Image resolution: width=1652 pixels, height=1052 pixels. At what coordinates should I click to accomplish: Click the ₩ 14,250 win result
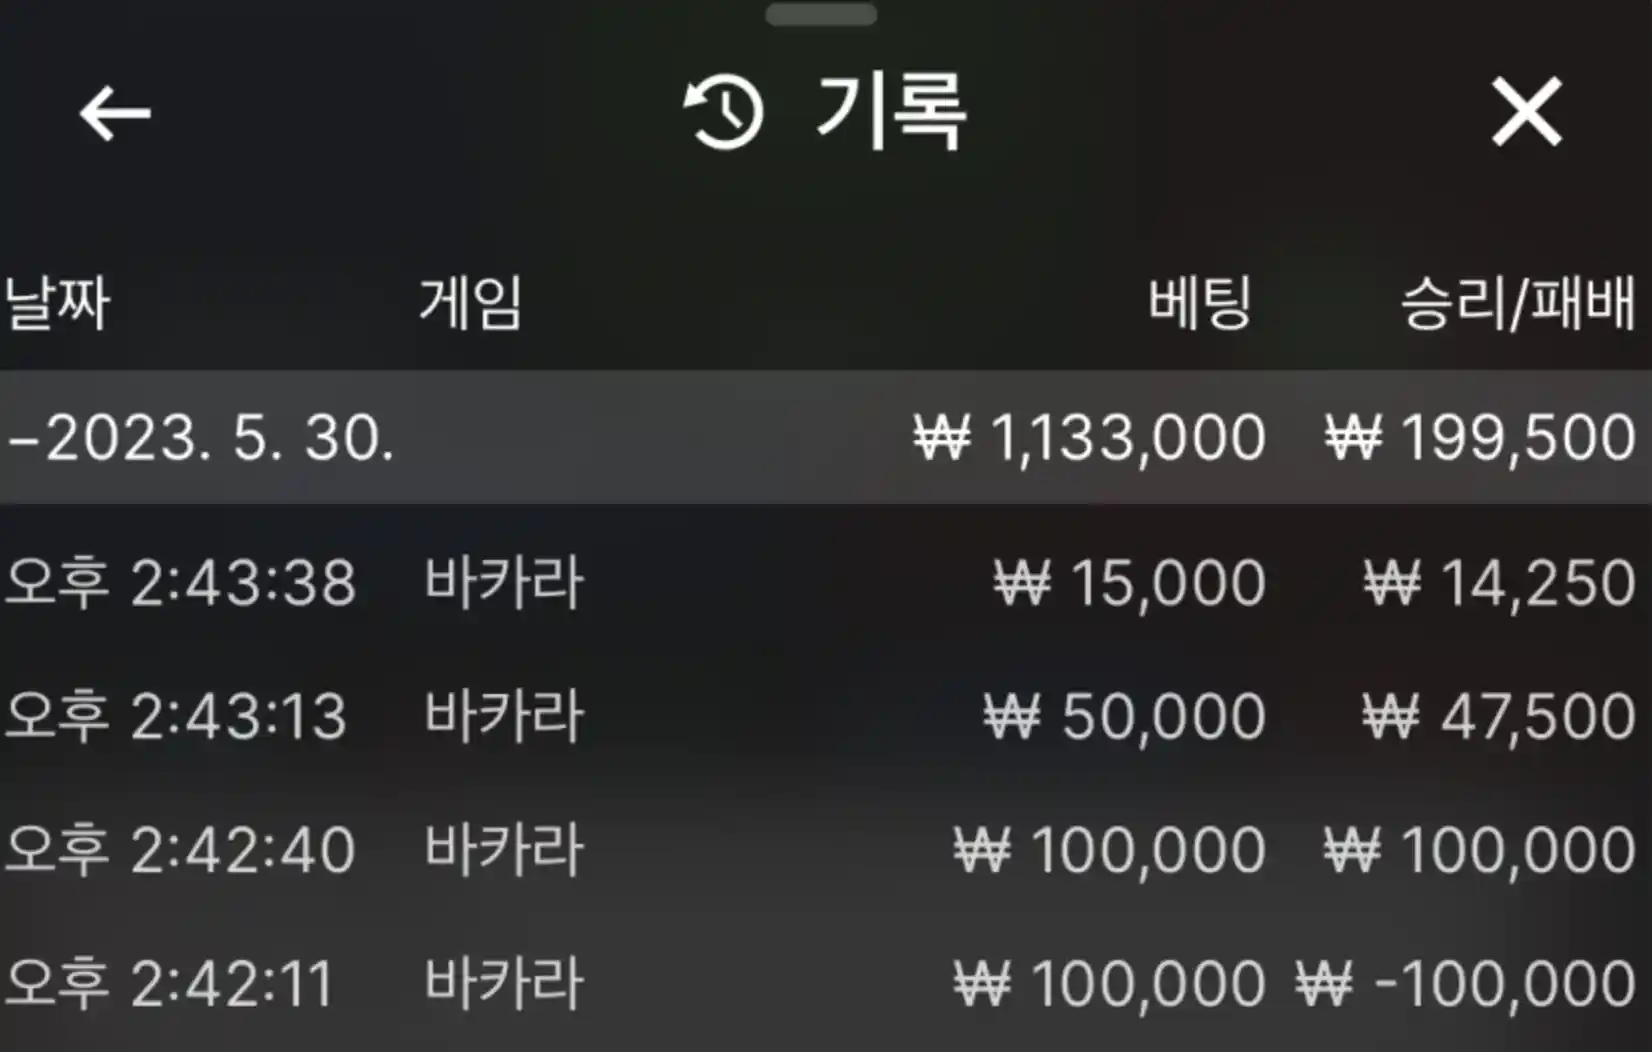pyautogui.click(x=1500, y=583)
